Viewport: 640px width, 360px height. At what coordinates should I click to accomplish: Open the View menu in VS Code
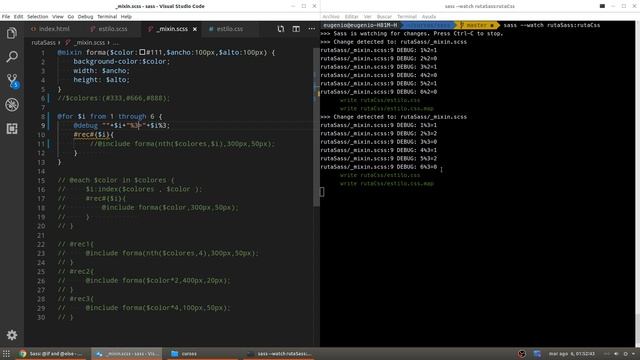coord(58,17)
